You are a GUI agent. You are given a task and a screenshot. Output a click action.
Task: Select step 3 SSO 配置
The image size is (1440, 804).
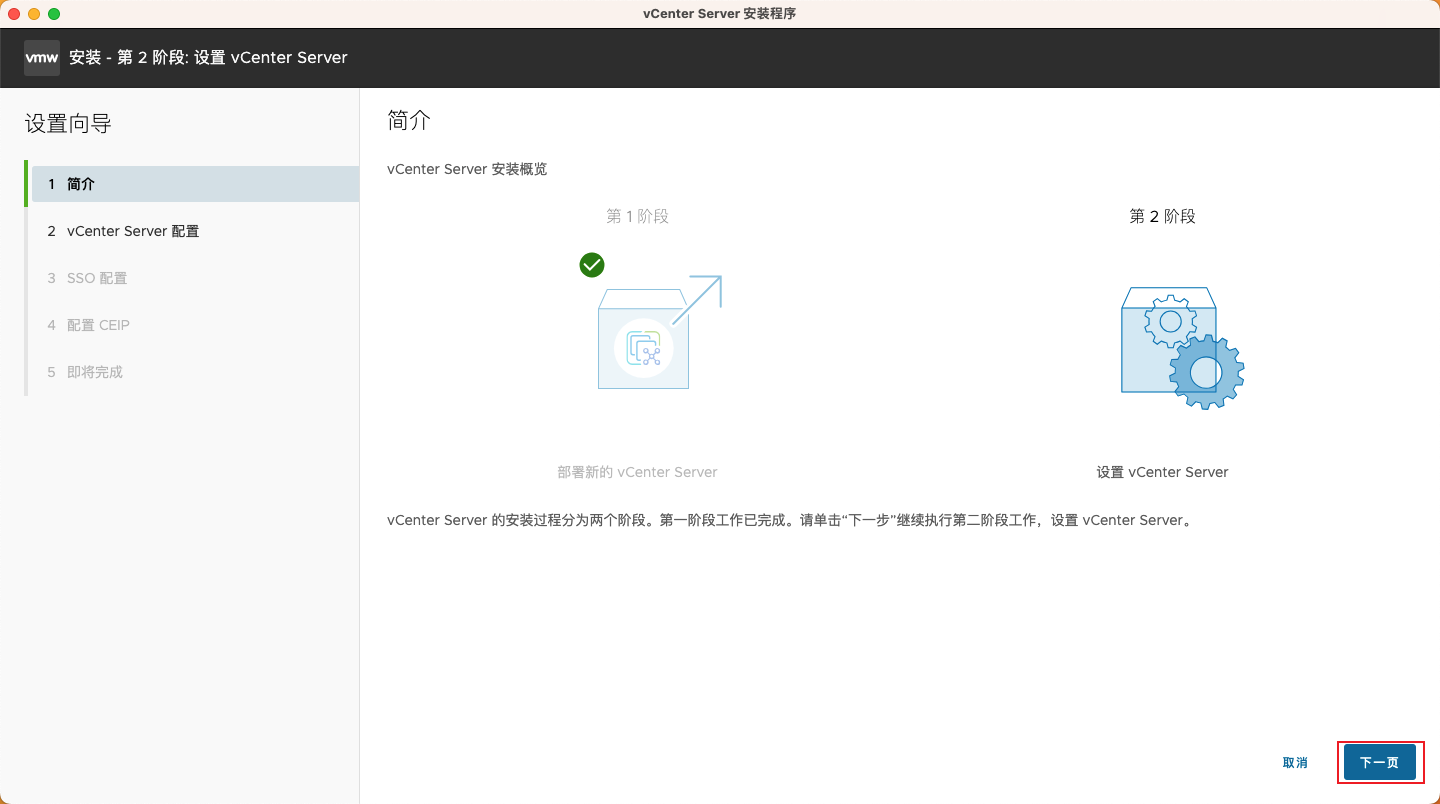[x=195, y=278]
